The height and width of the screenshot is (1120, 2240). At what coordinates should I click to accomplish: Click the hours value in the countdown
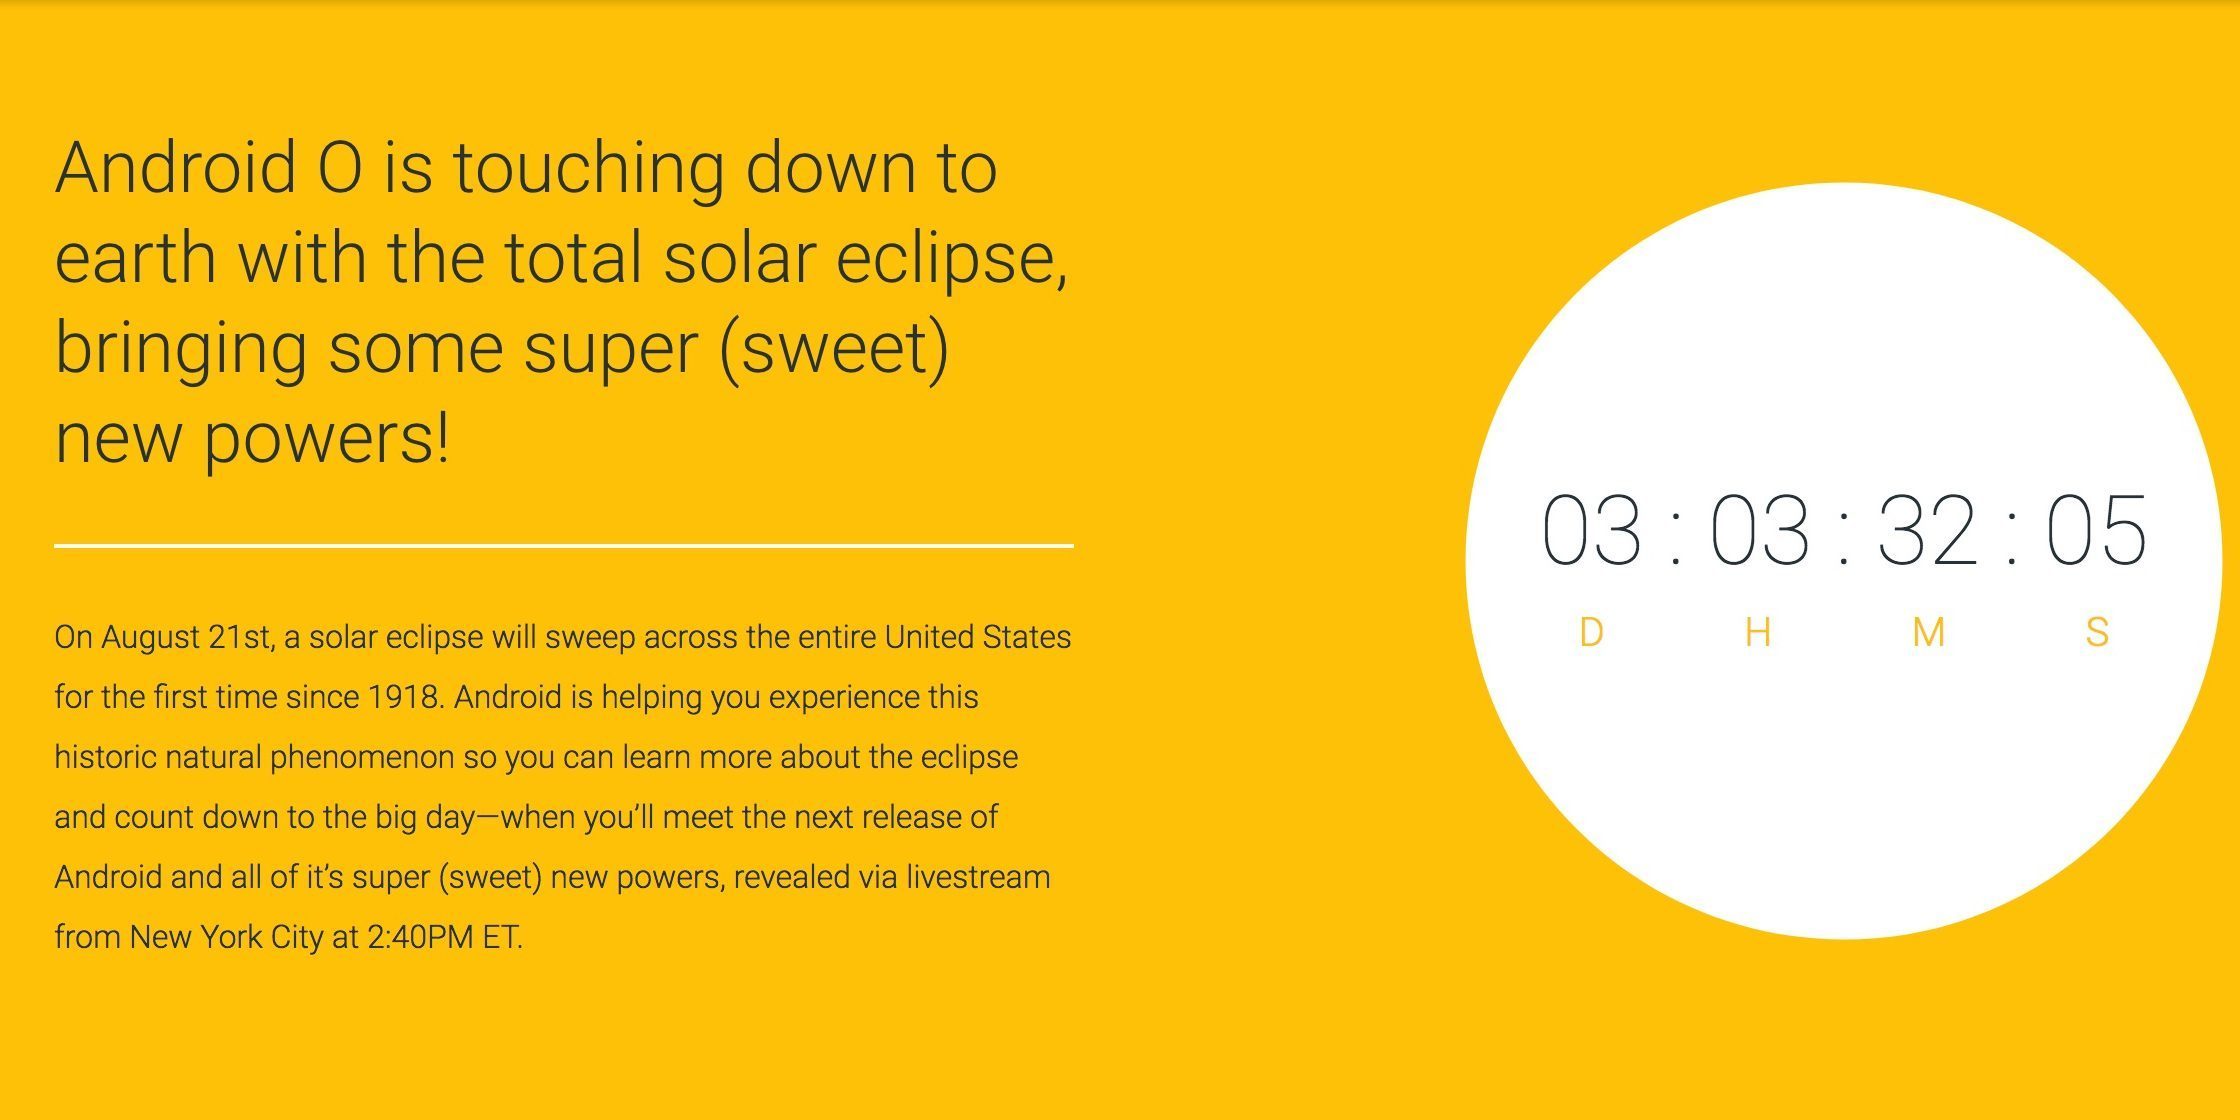pos(1760,531)
